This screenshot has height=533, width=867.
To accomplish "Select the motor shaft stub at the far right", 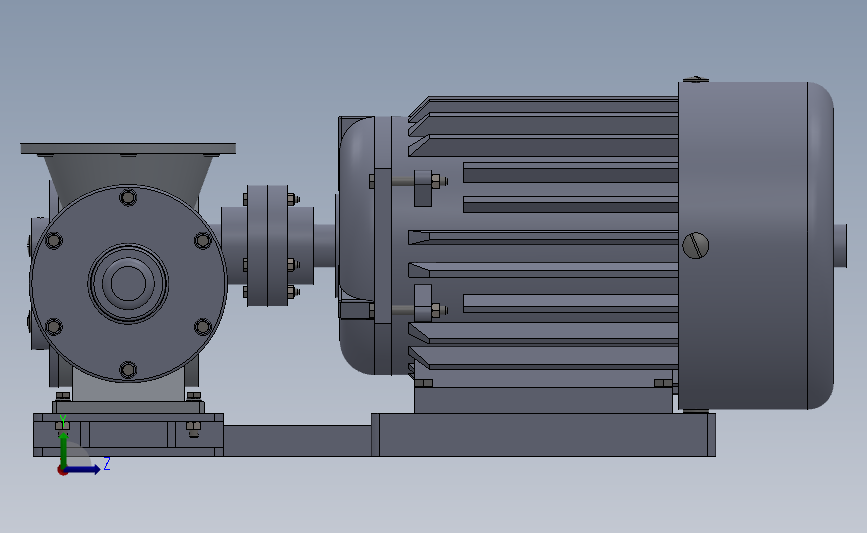I will (840, 245).
